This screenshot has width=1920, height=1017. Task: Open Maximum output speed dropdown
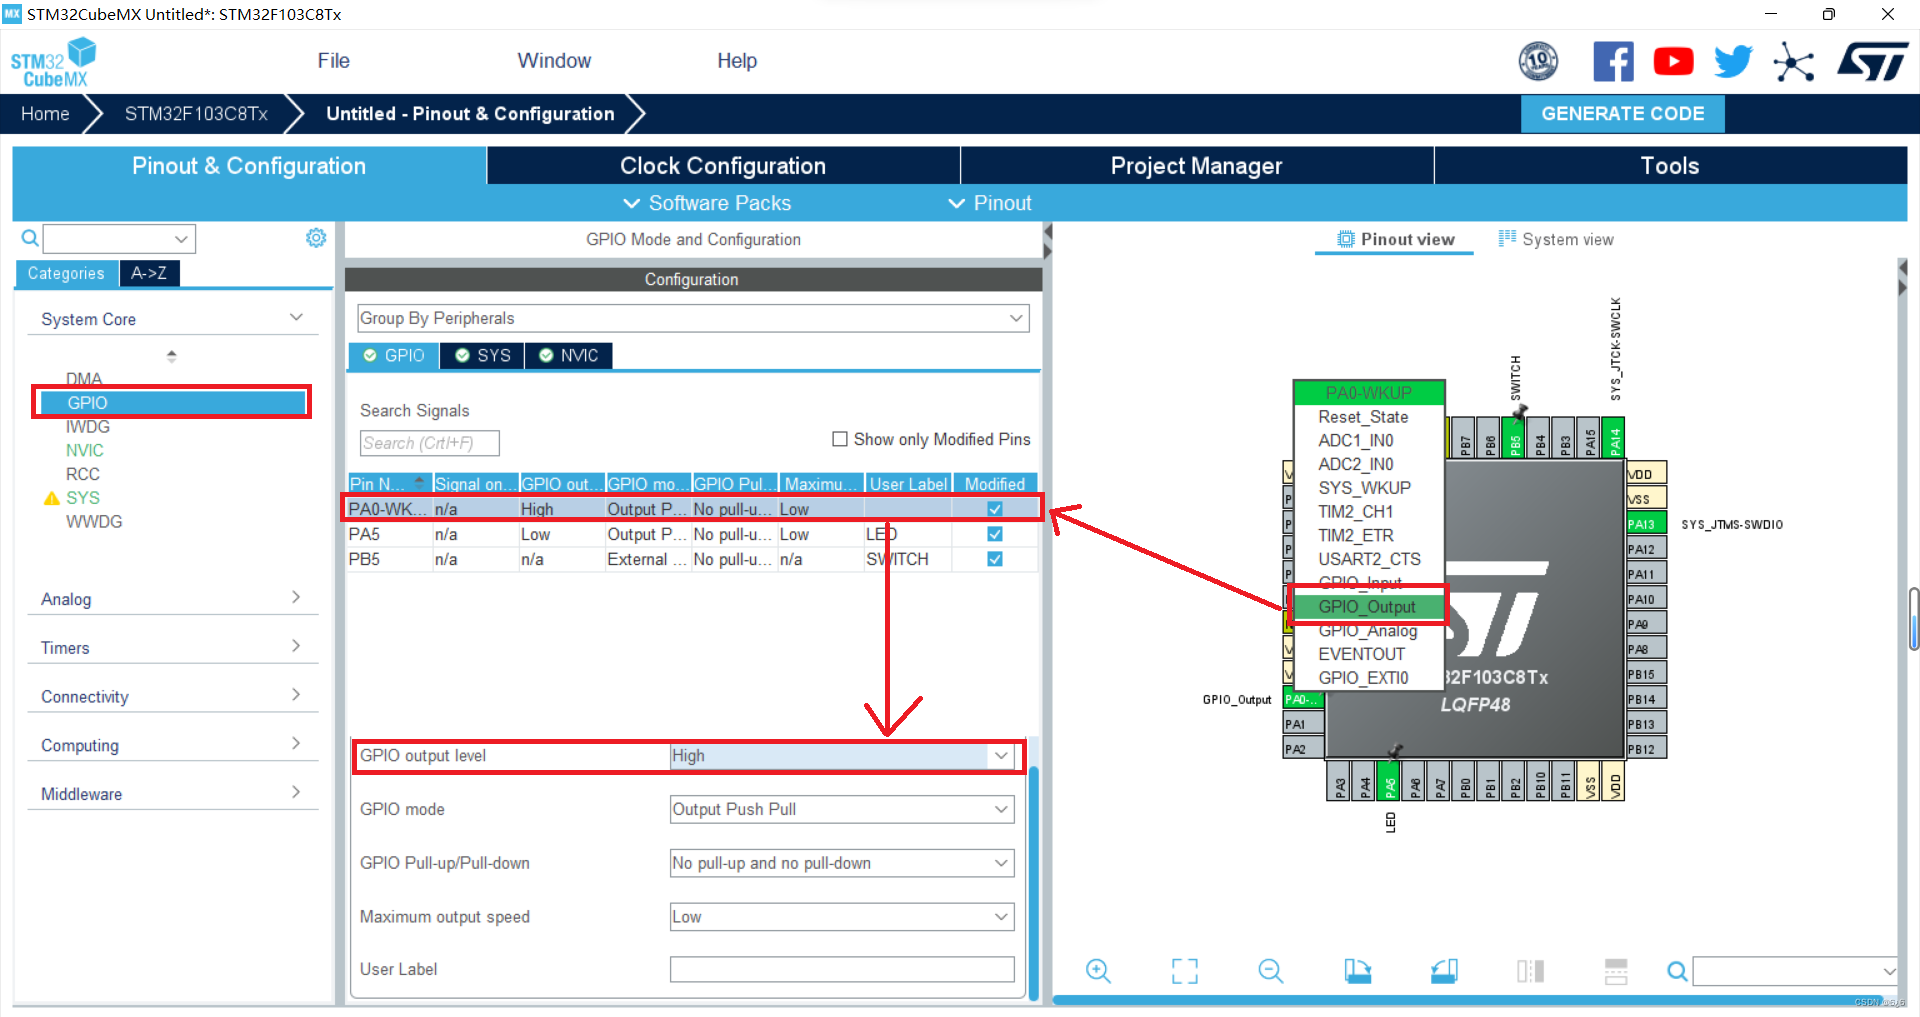[842, 917]
